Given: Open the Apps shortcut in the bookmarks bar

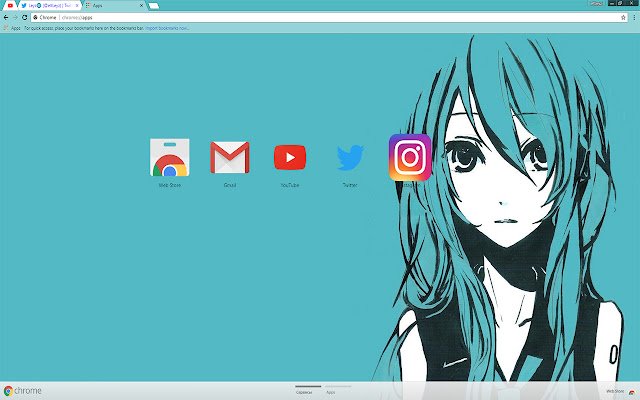Looking at the screenshot, I should 12,28.
